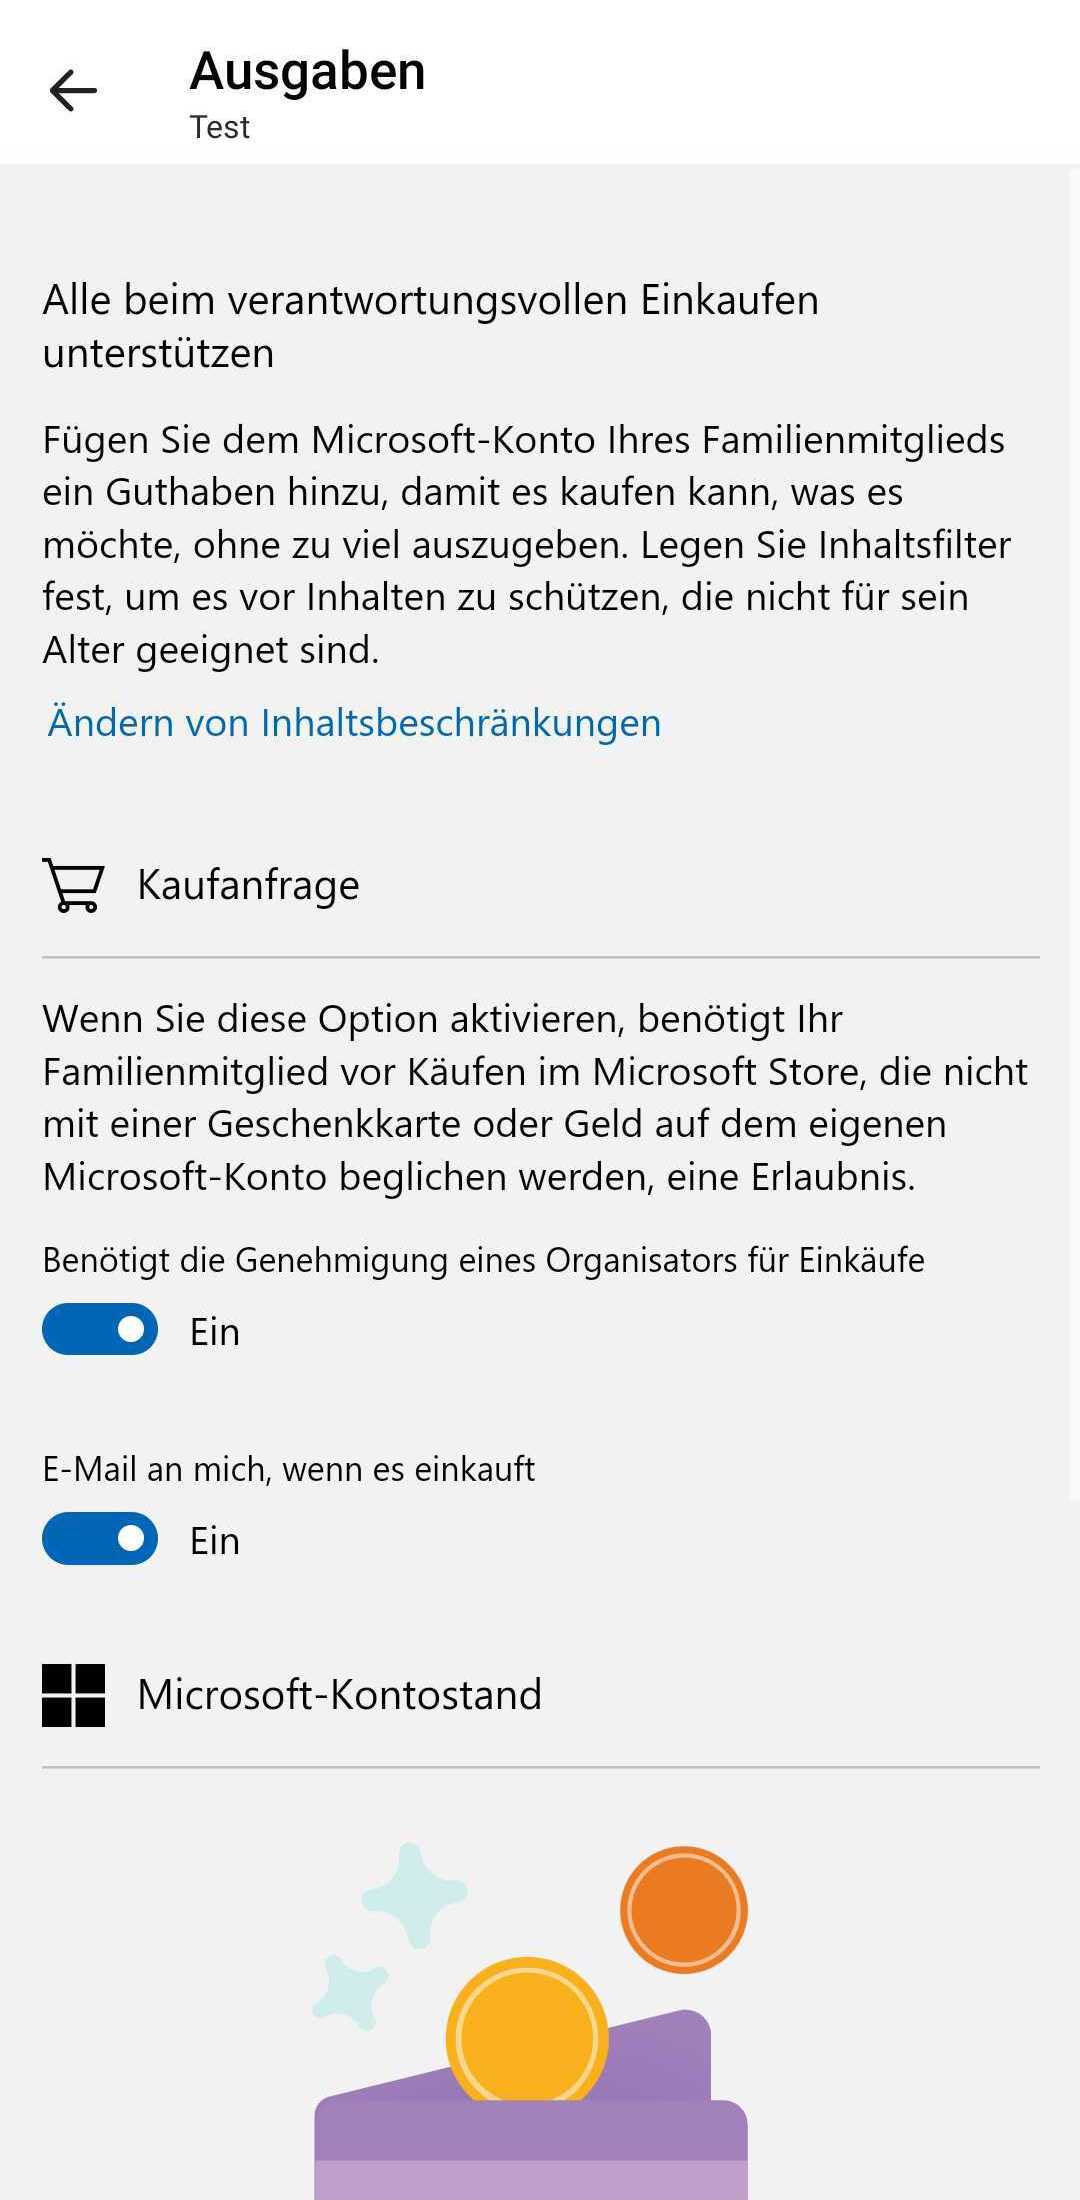
Task: Tap the purple wallet illustration
Action: pos(531,2120)
